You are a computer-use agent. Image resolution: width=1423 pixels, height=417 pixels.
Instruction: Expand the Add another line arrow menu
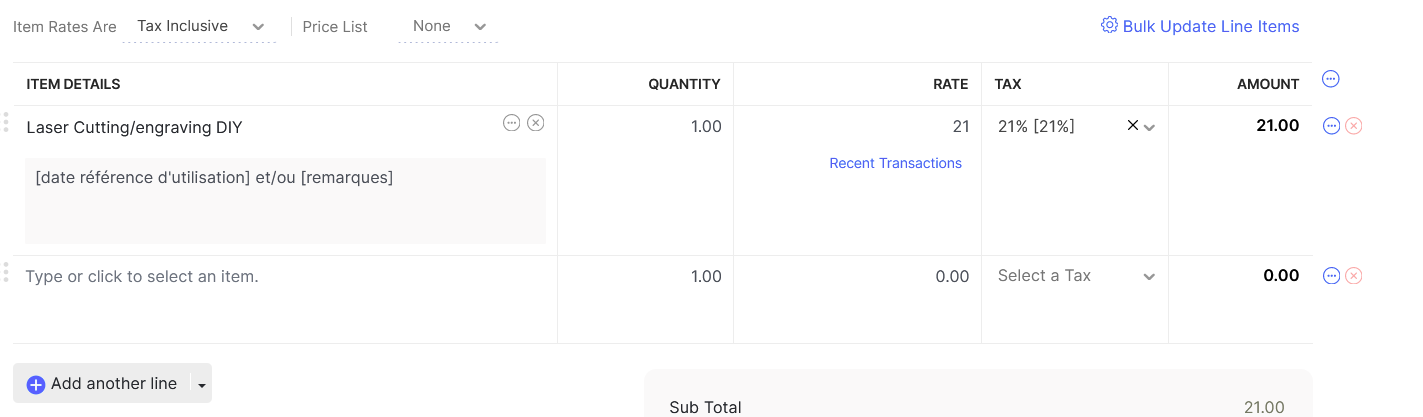201,384
